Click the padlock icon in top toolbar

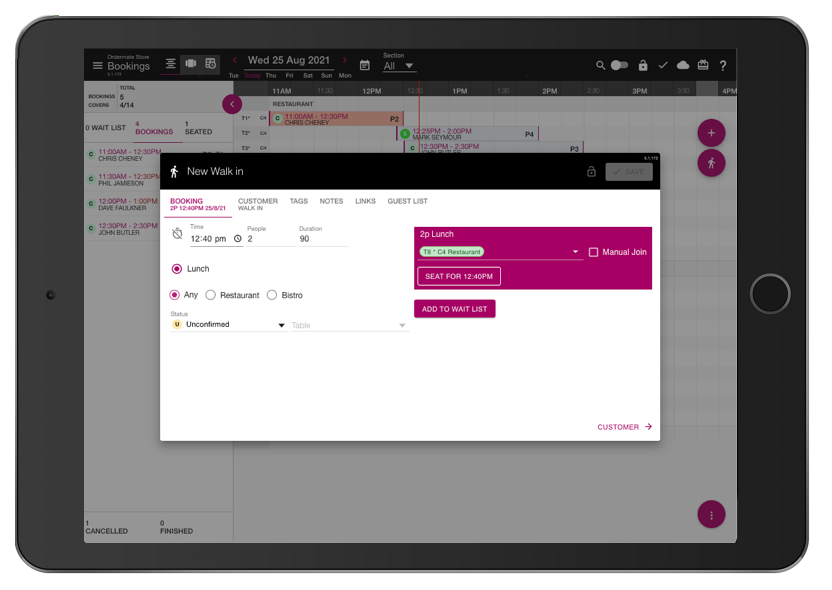(x=643, y=65)
